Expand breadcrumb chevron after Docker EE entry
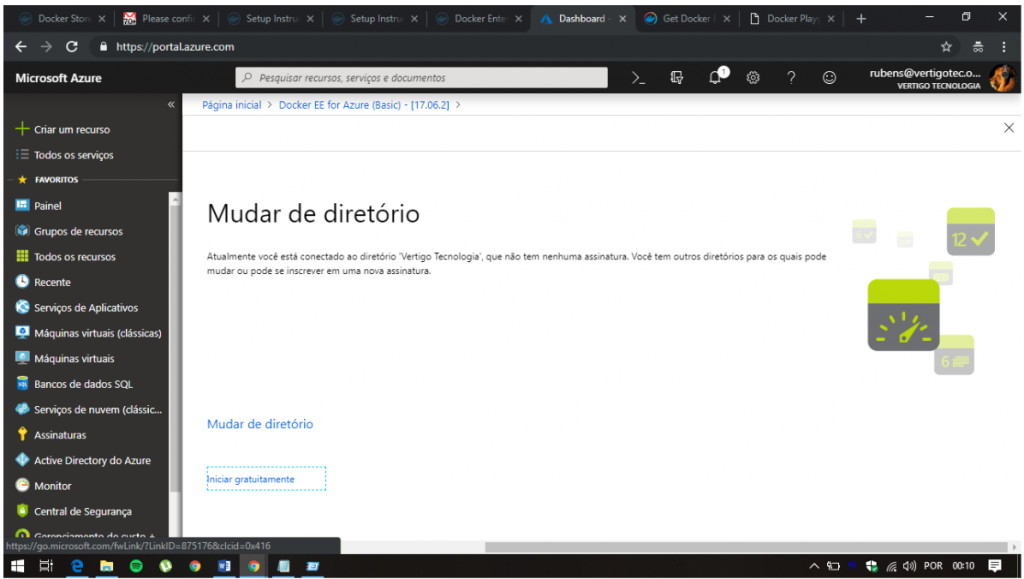The image size is (1024, 579). (x=458, y=105)
